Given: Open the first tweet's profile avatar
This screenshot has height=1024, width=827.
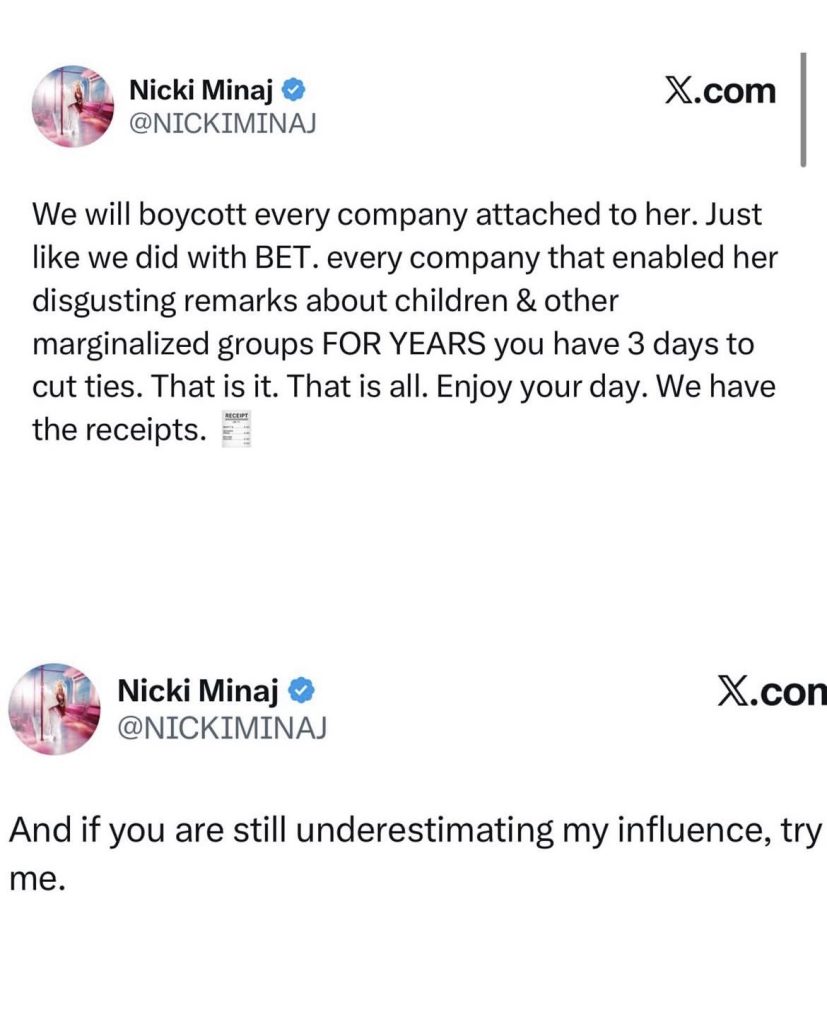Looking at the screenshot, I should pos(73,107).
